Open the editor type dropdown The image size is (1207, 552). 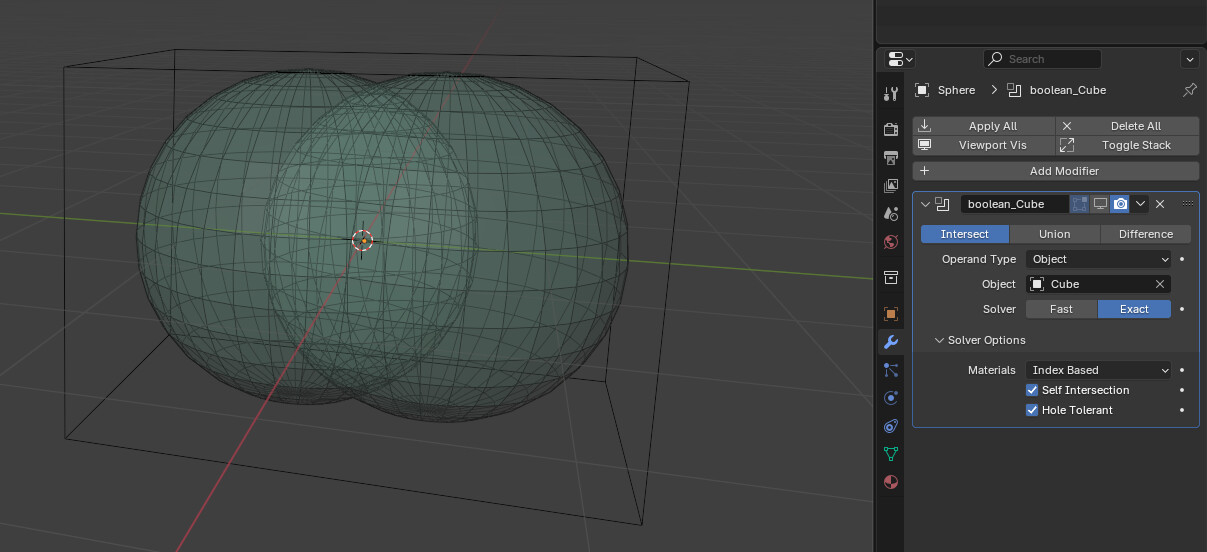click(900, 59)
